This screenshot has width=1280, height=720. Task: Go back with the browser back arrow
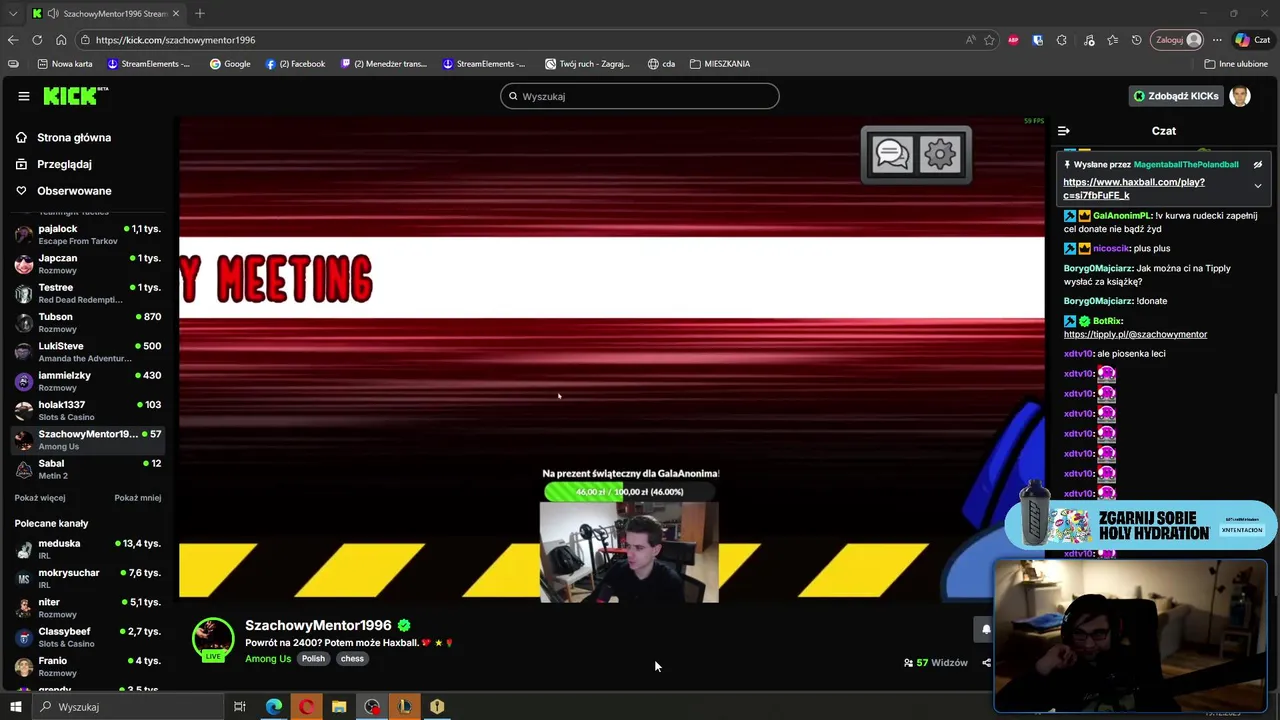[13, 40]
